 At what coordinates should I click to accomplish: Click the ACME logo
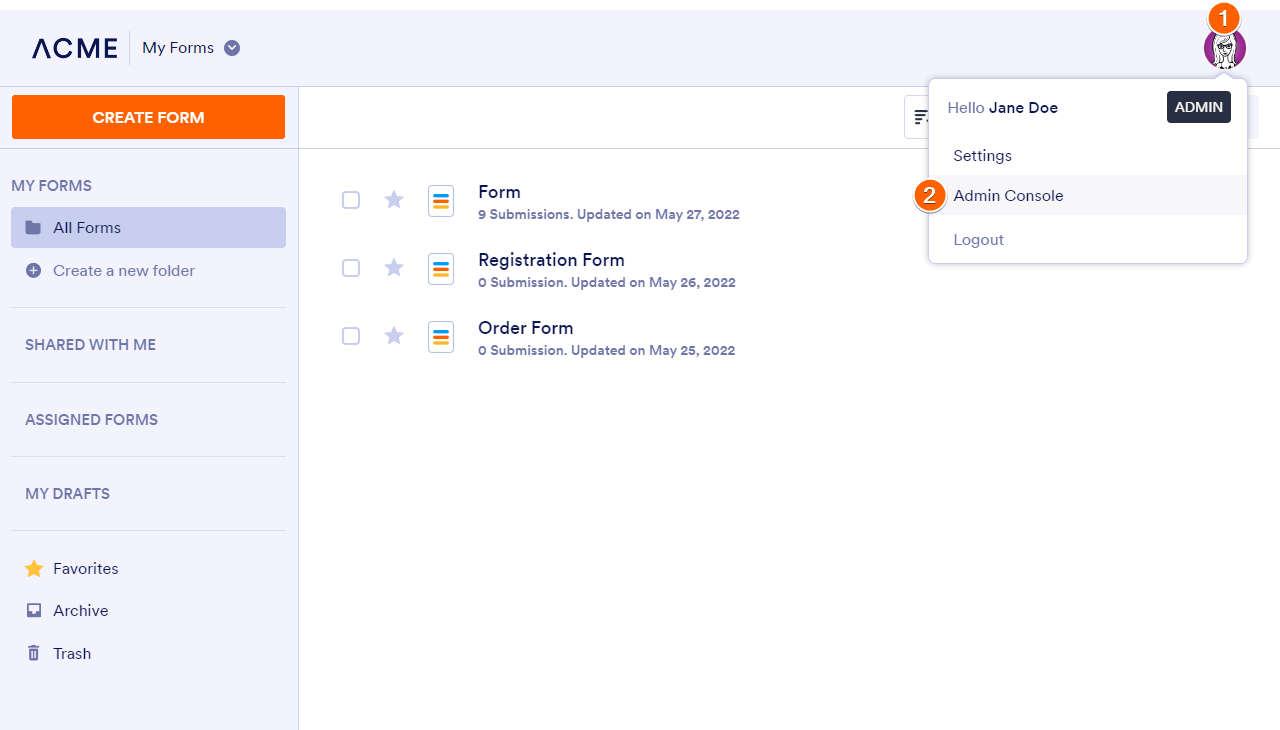click(74, 48)
